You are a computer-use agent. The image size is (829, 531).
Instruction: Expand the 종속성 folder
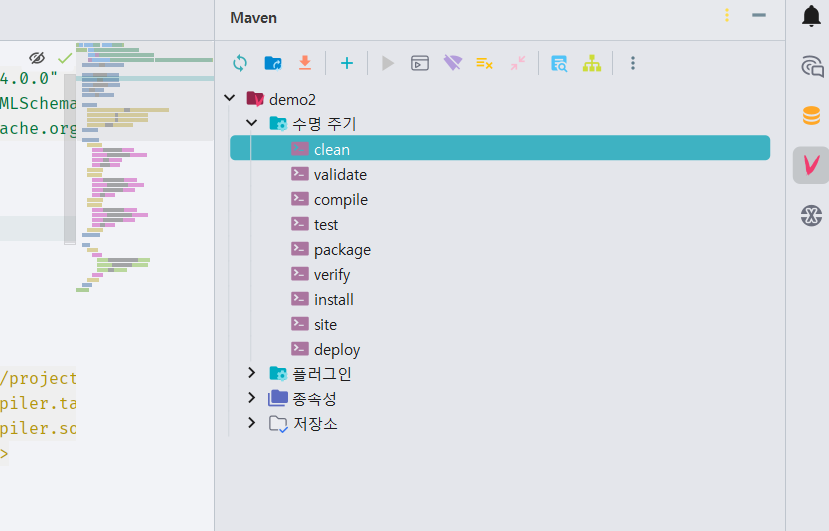tap(252, 397)
